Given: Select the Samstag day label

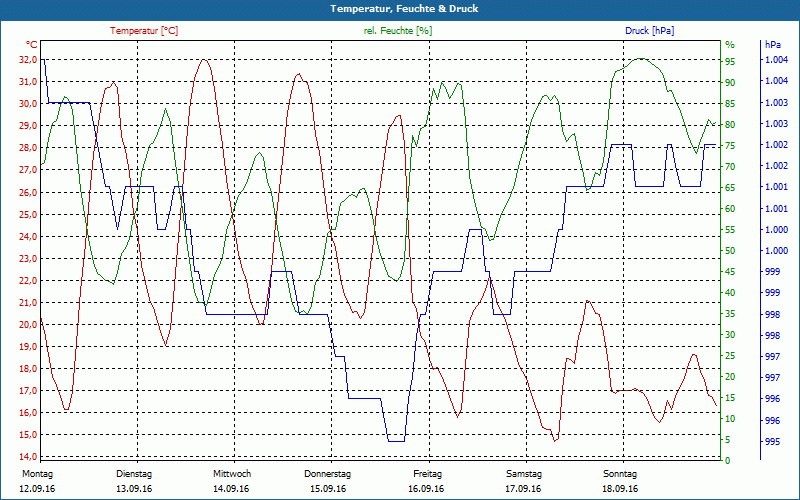Looking at the screenshot, I should (524, 474).
